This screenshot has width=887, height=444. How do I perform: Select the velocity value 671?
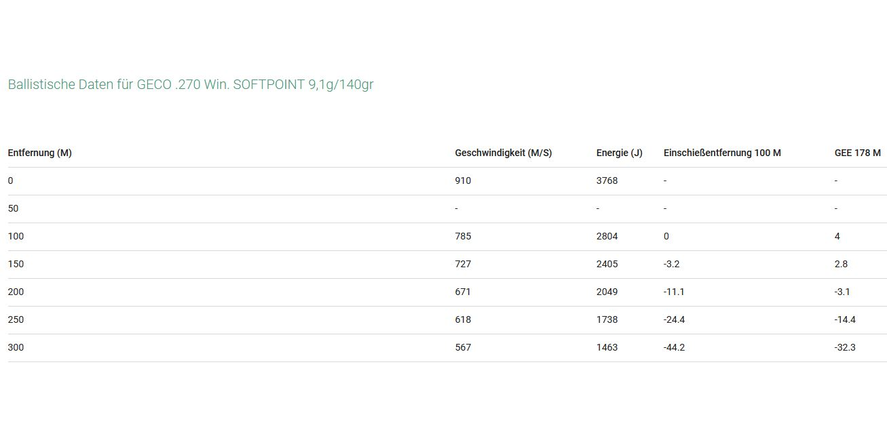[x=463, y=292]
